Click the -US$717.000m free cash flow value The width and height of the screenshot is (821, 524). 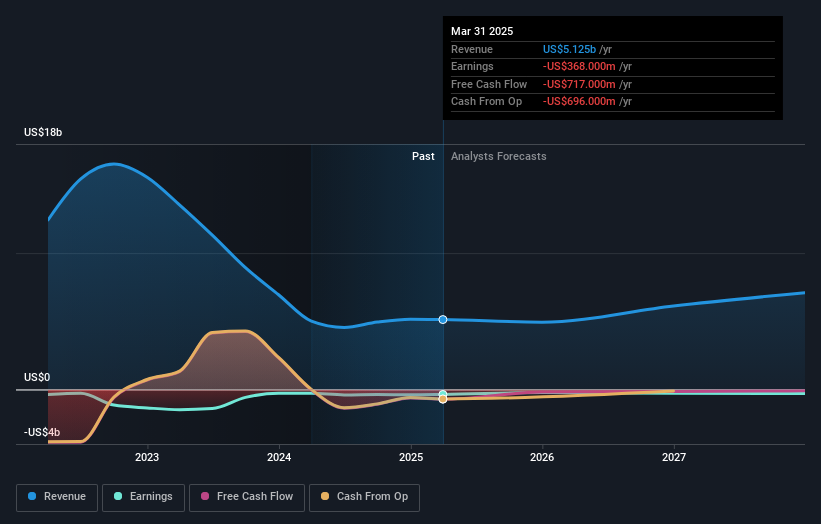(579, 84)
